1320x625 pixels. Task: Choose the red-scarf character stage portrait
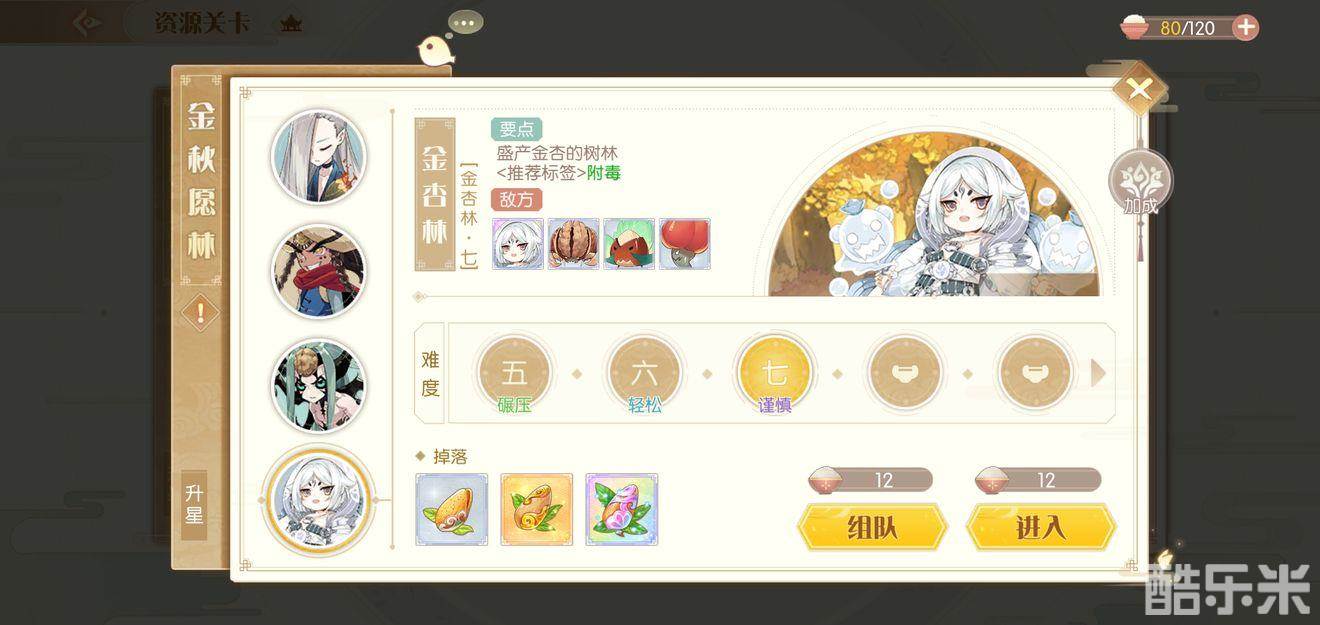(x=319, y=272)
